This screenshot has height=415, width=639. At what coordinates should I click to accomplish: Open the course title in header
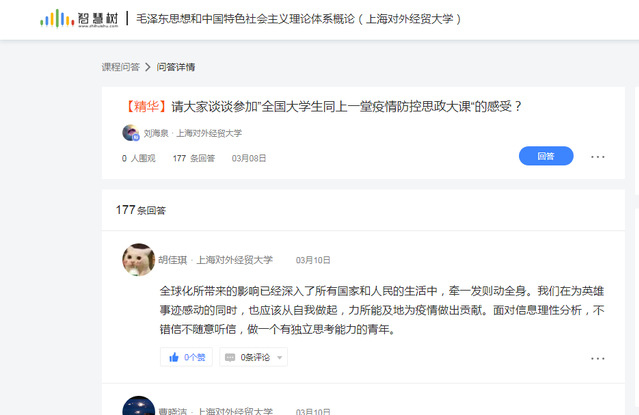(298, 19)
